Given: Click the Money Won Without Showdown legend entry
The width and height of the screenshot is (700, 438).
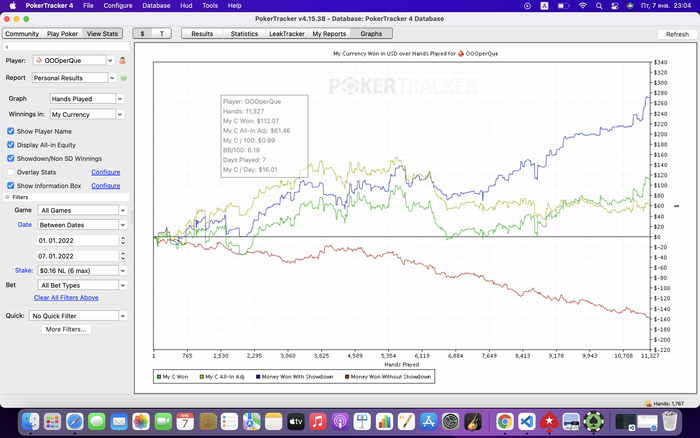Looking at the screenshot, I should (x=388, y=377).
